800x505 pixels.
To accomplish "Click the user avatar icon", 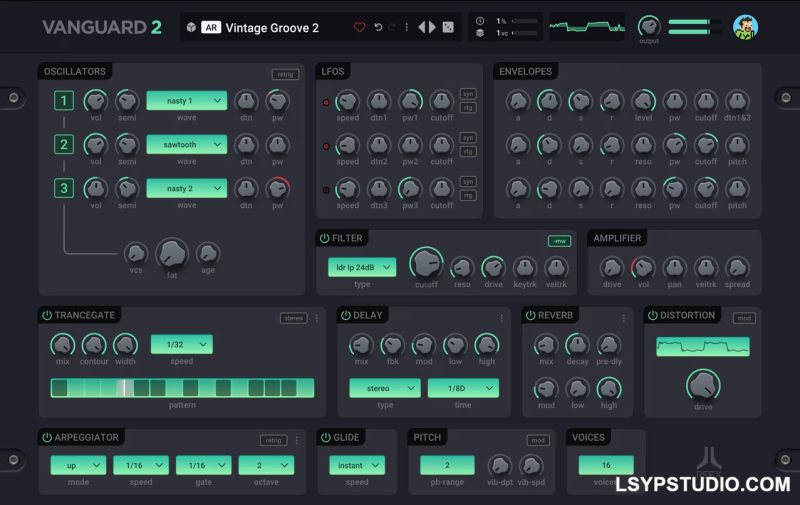I will click(x=745, y=27).
